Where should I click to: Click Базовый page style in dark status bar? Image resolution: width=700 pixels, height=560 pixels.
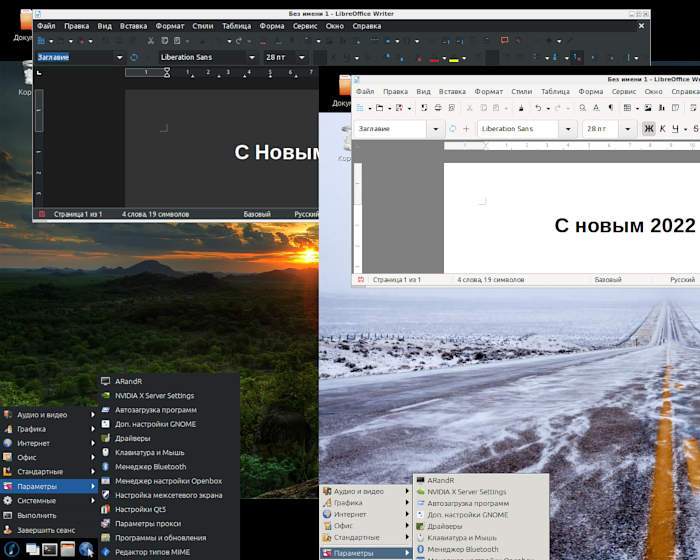click(x=257, y=214)
